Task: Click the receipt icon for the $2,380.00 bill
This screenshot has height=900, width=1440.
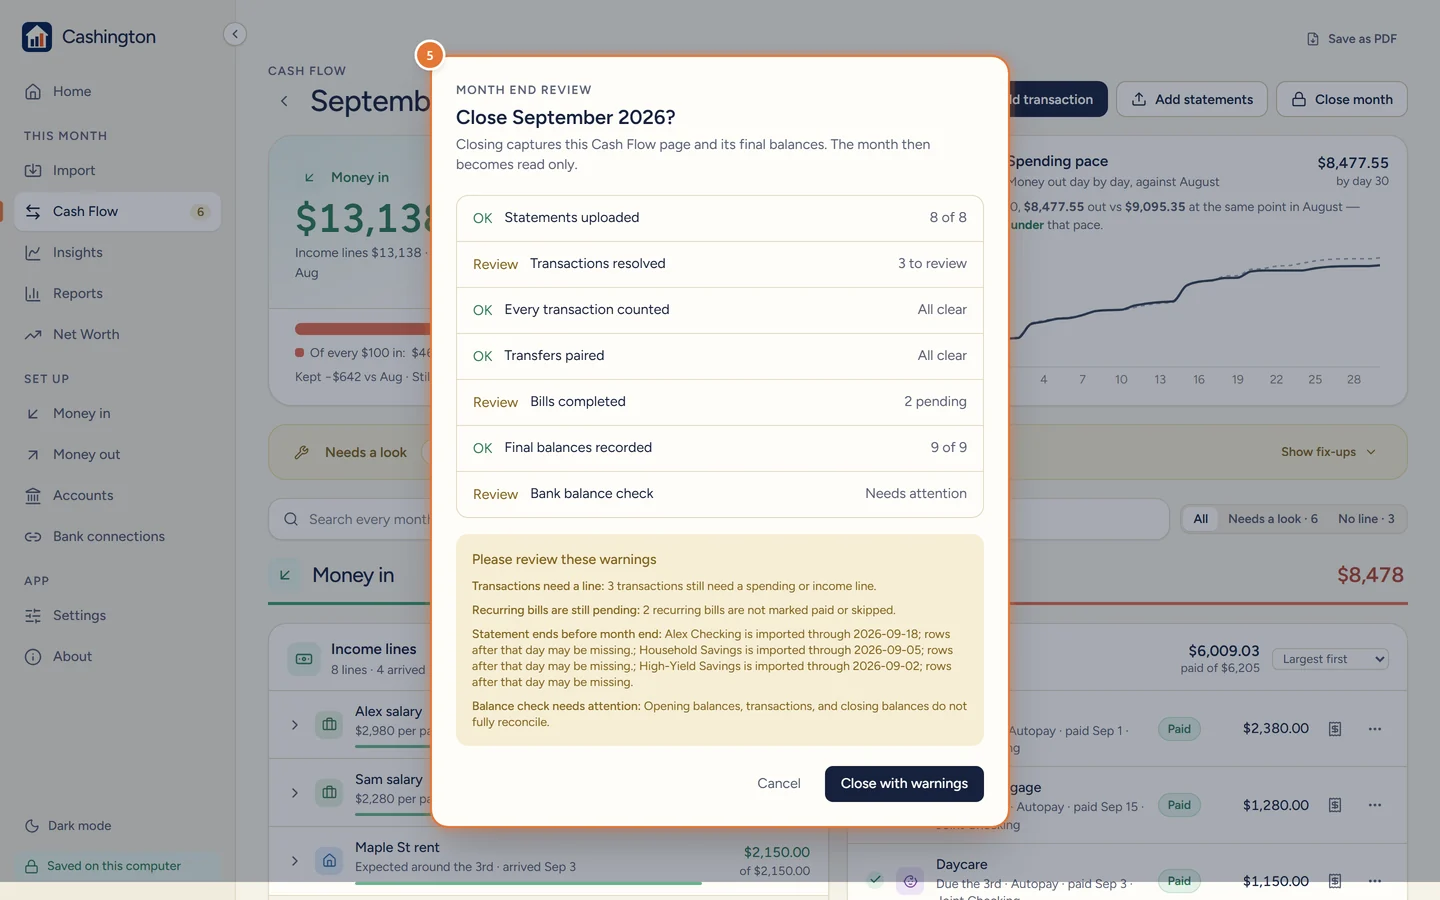Action: coord(1335,729)
